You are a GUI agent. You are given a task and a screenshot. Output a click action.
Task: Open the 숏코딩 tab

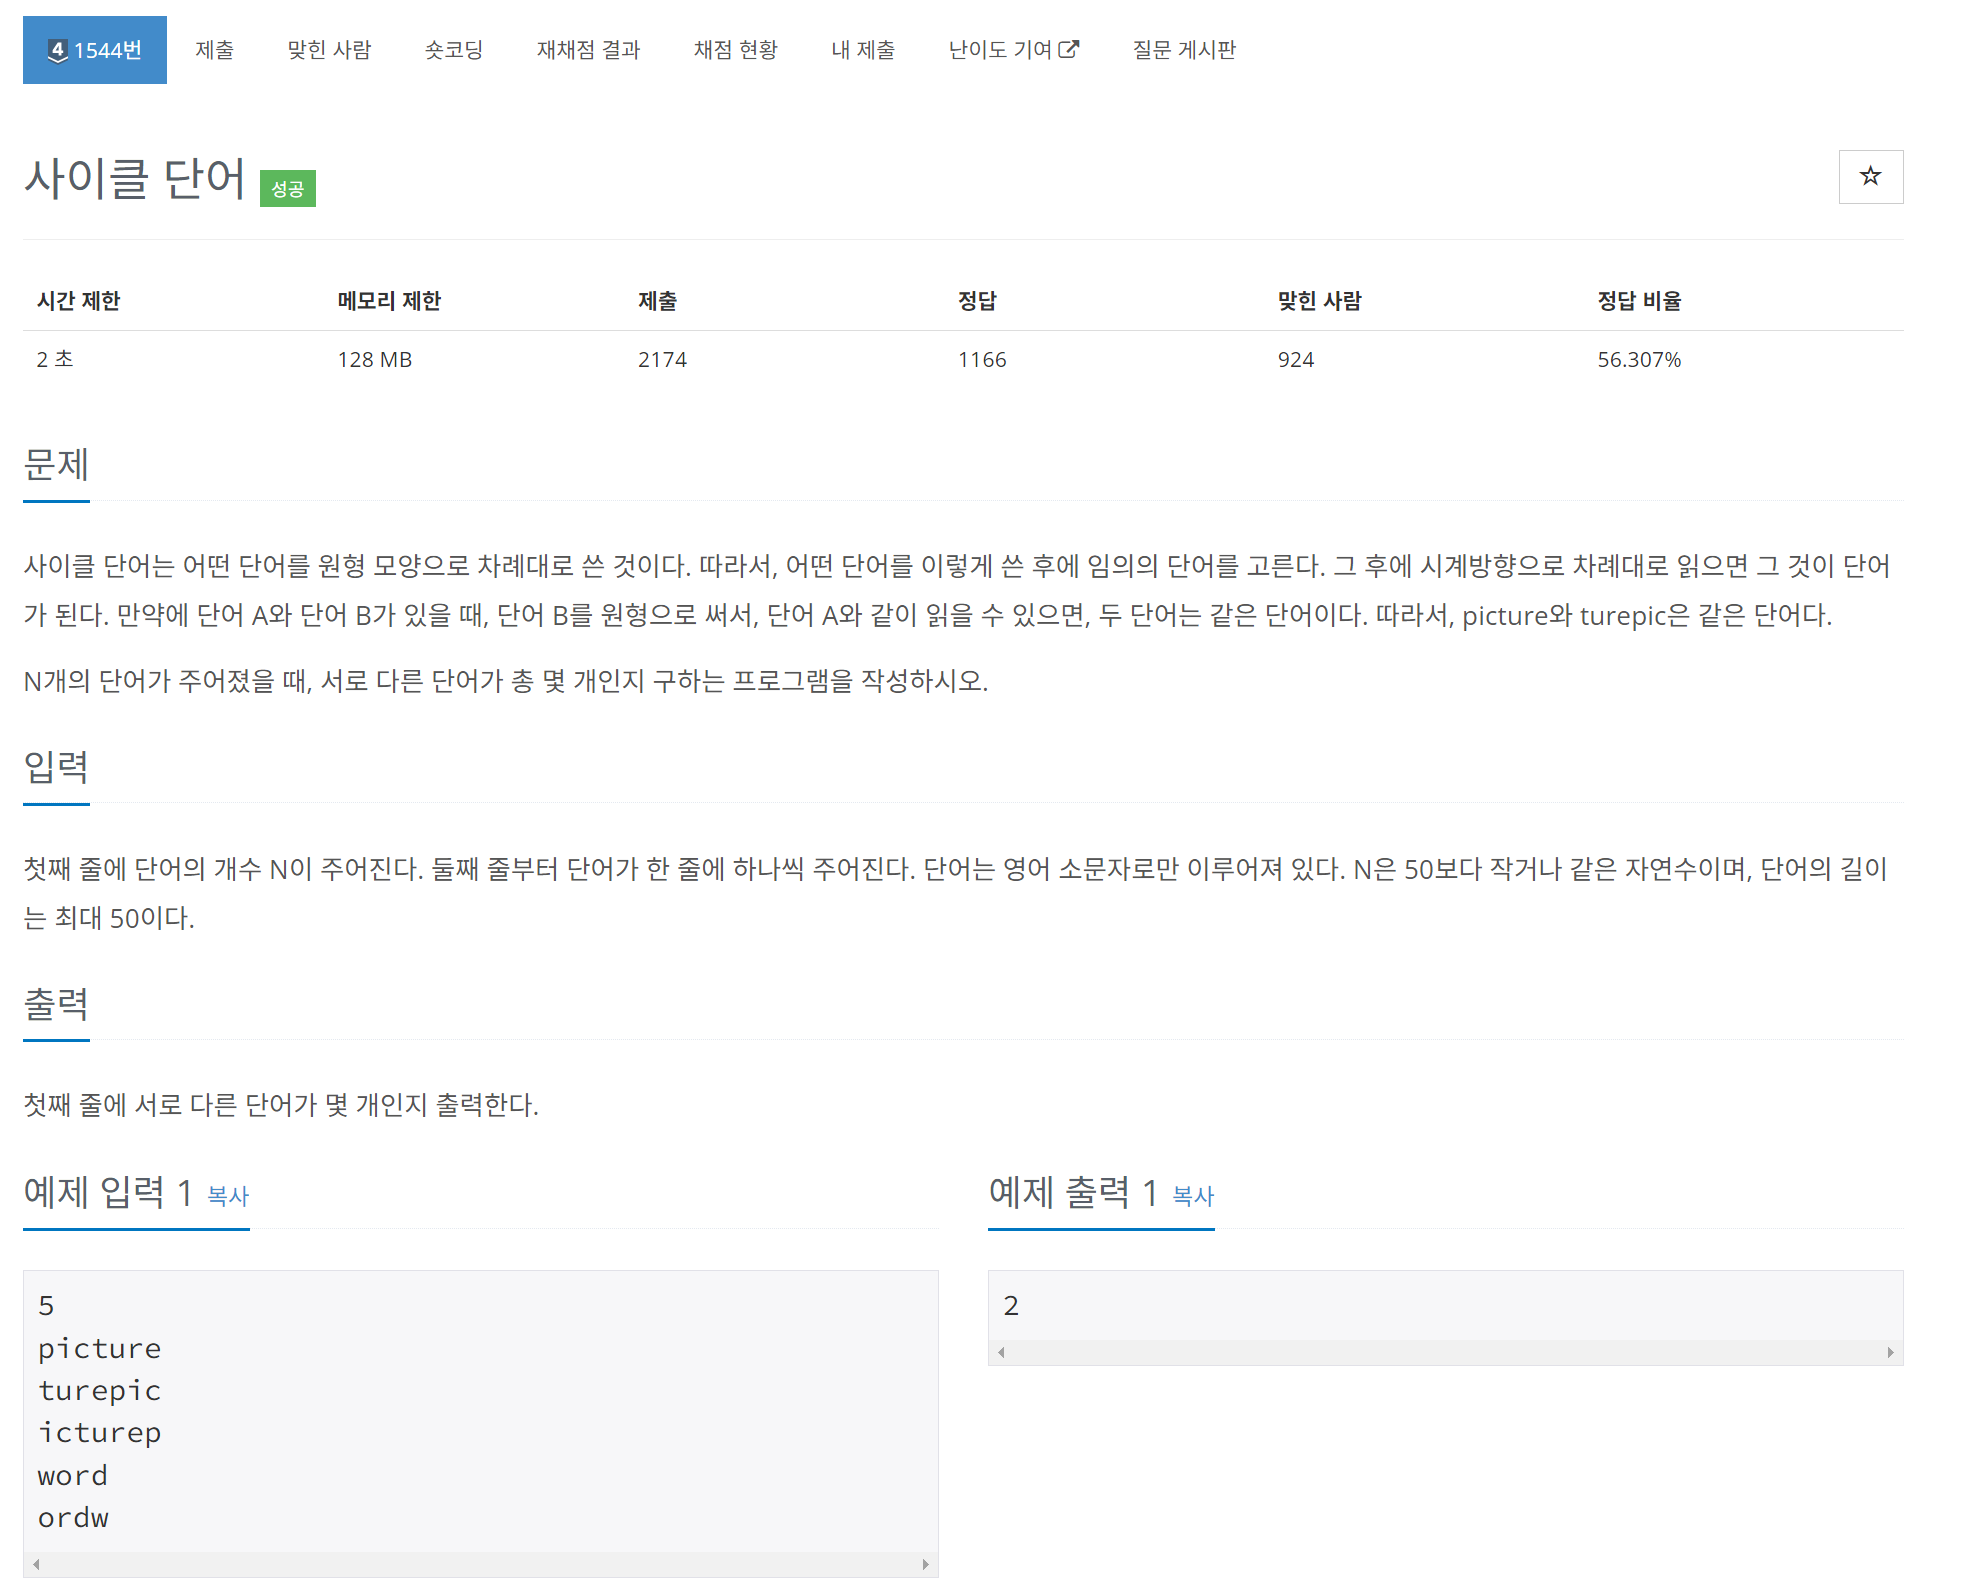pyautogui.click(x=453, y=50)
